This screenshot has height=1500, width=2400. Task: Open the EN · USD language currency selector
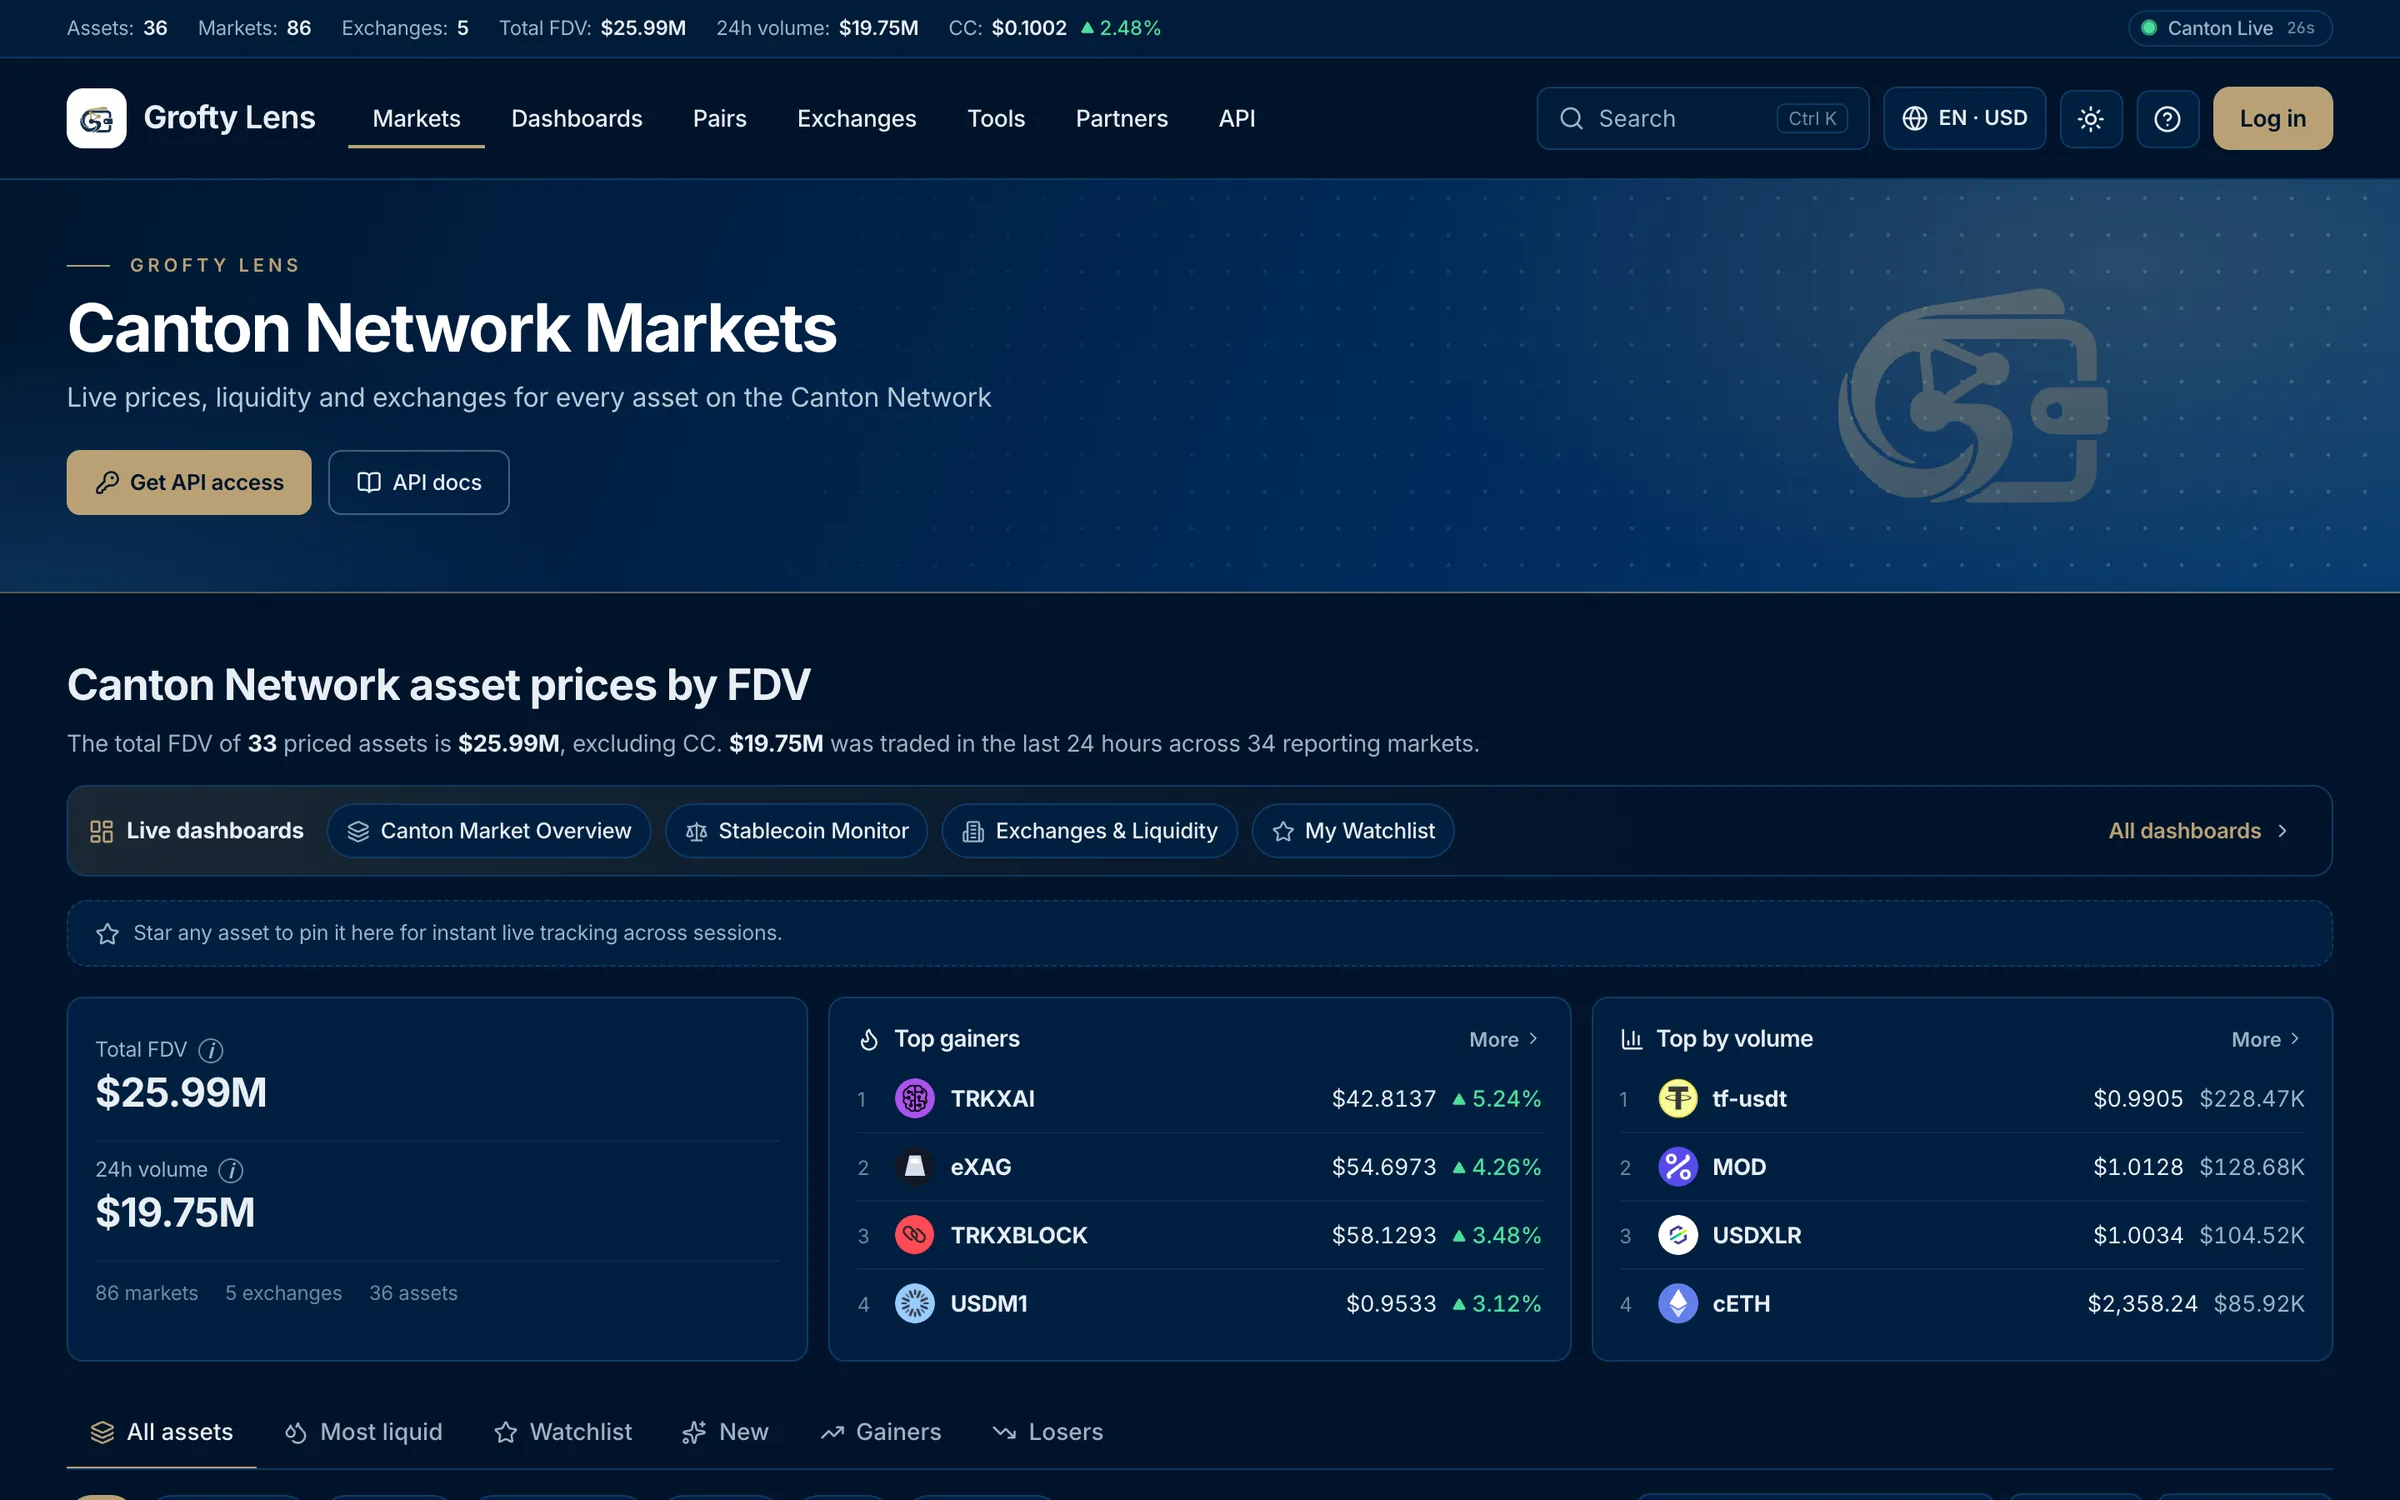(1964, 118)
